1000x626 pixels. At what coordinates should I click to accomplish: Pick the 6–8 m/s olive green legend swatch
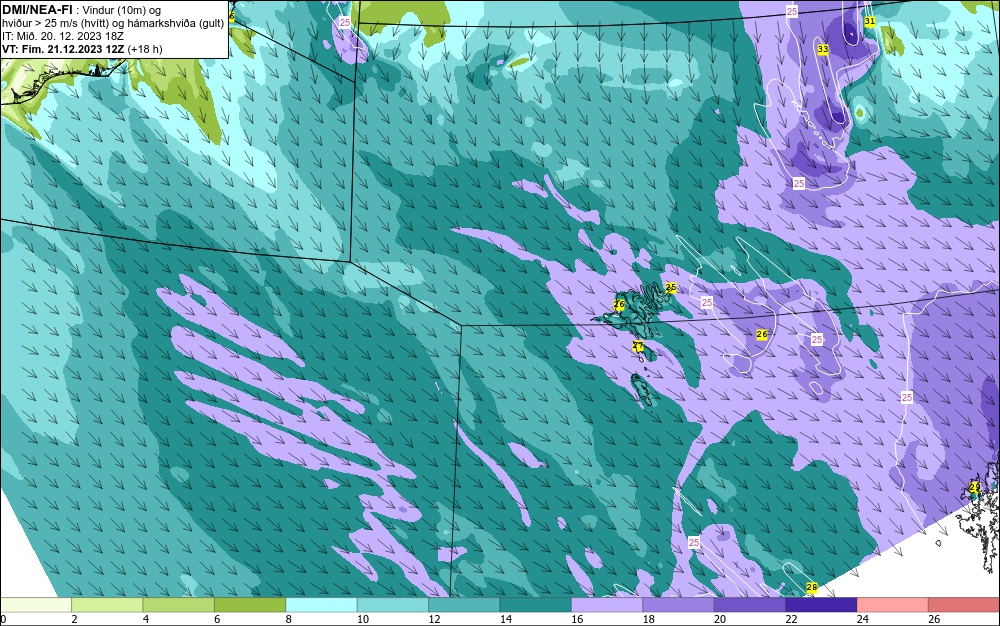(250, 605)
